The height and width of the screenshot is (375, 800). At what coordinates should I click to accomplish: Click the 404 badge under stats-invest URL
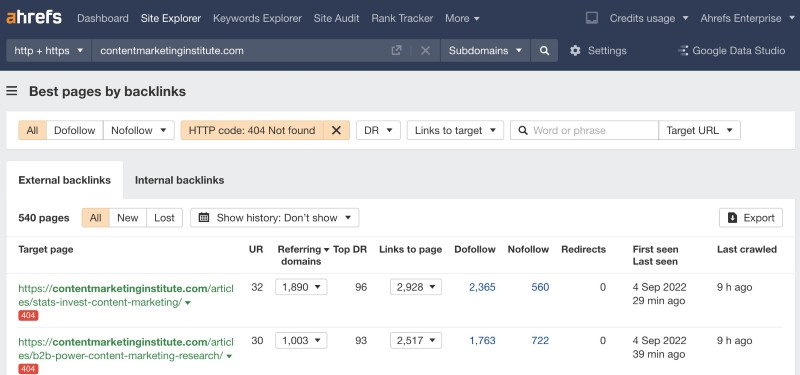(x=28, y=315)
